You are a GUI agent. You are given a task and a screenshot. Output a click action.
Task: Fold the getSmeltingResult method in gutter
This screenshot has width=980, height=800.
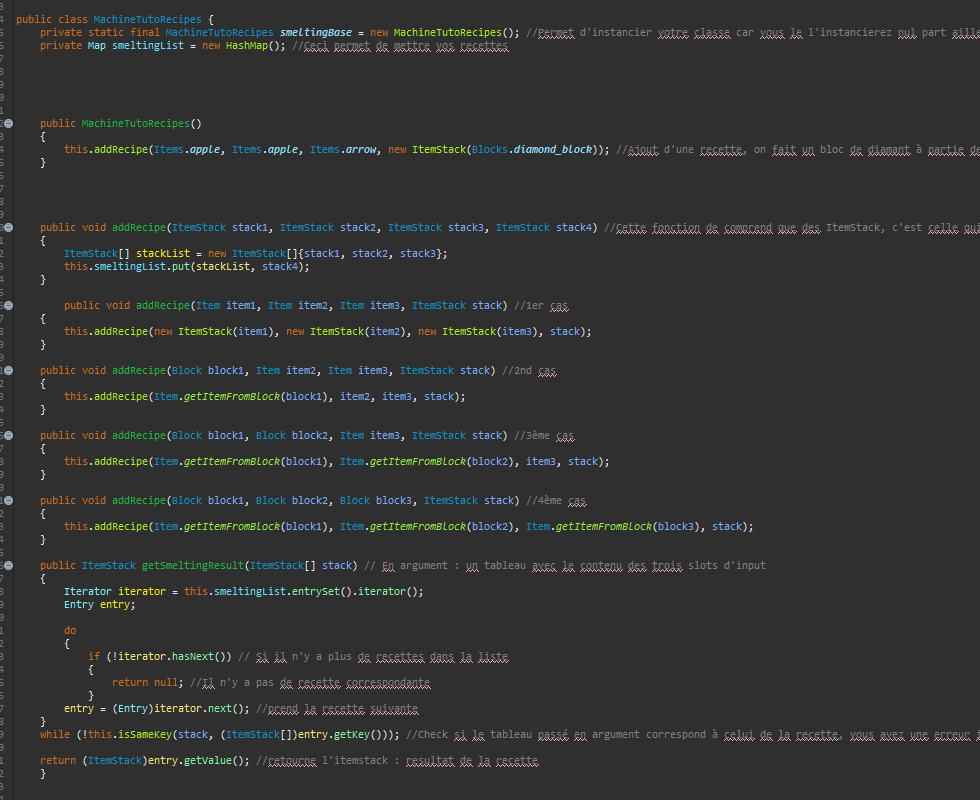coord(8,565)
